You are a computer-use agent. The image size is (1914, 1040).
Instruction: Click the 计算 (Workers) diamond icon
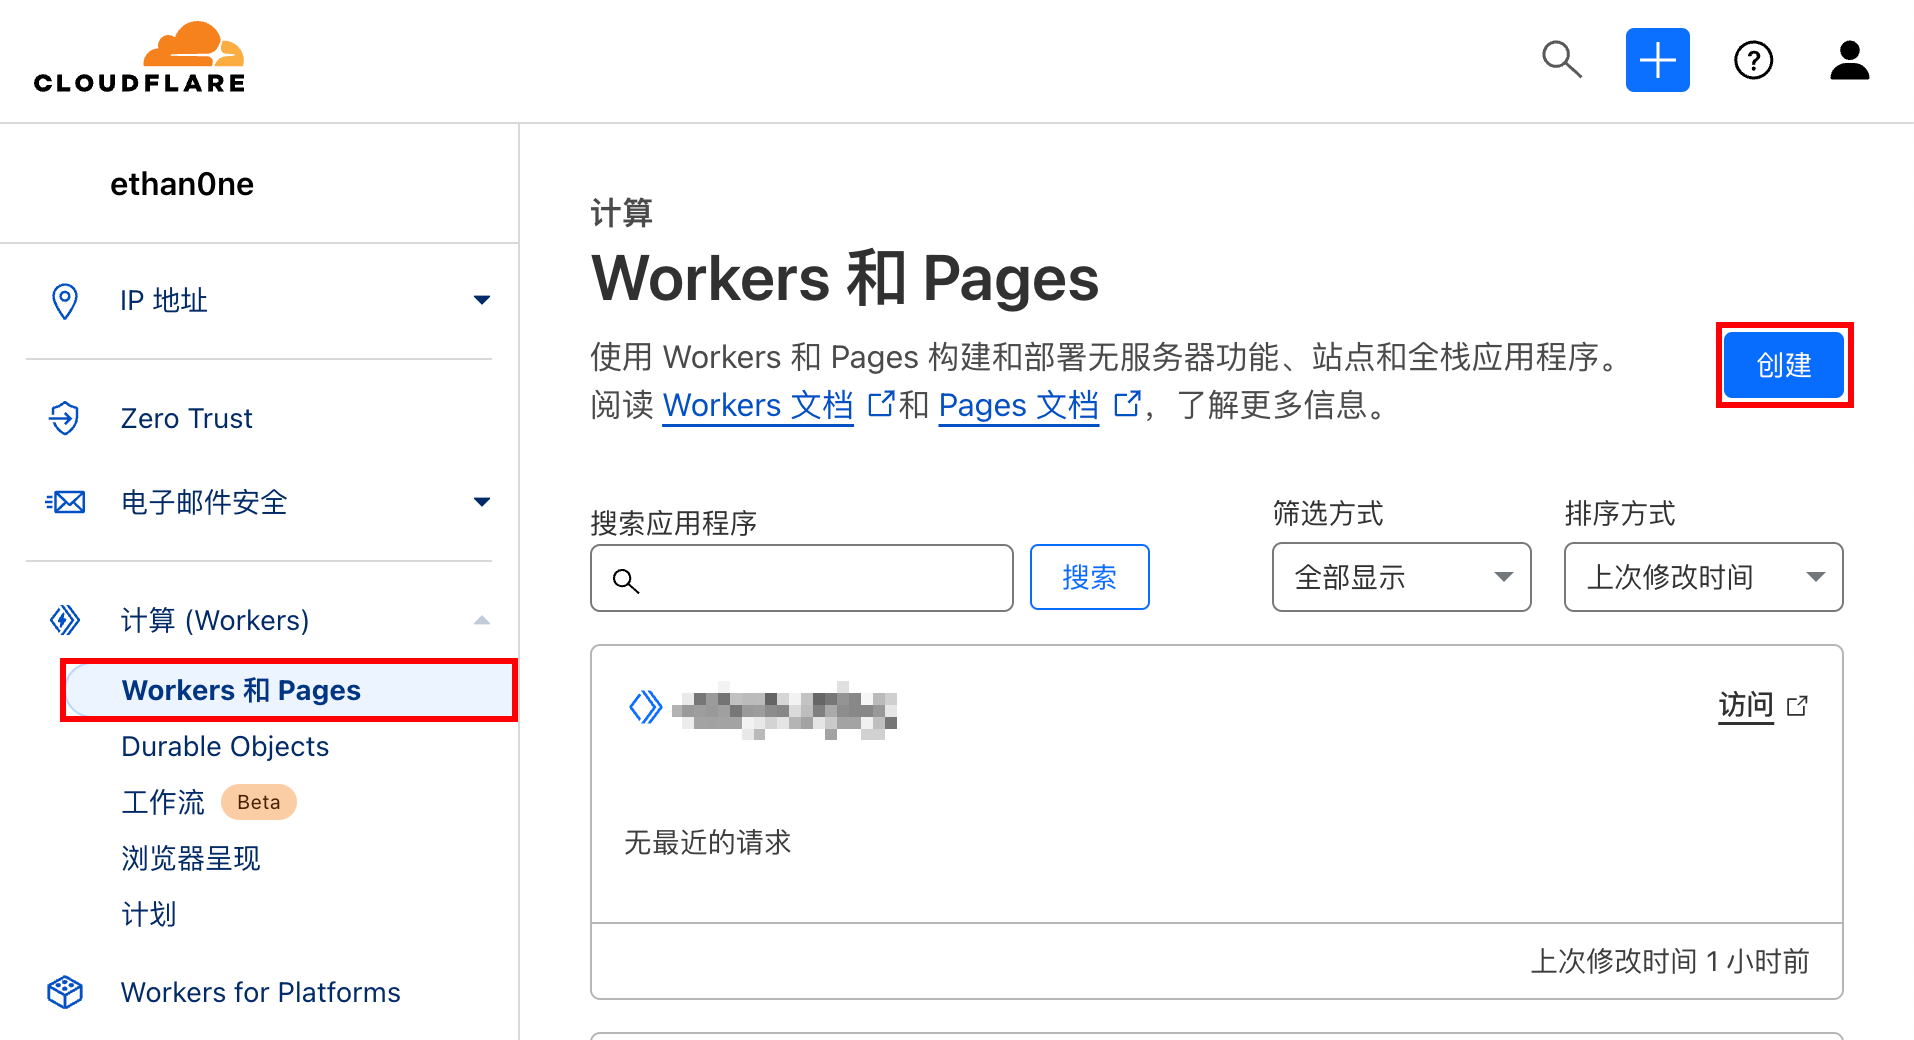65,620
